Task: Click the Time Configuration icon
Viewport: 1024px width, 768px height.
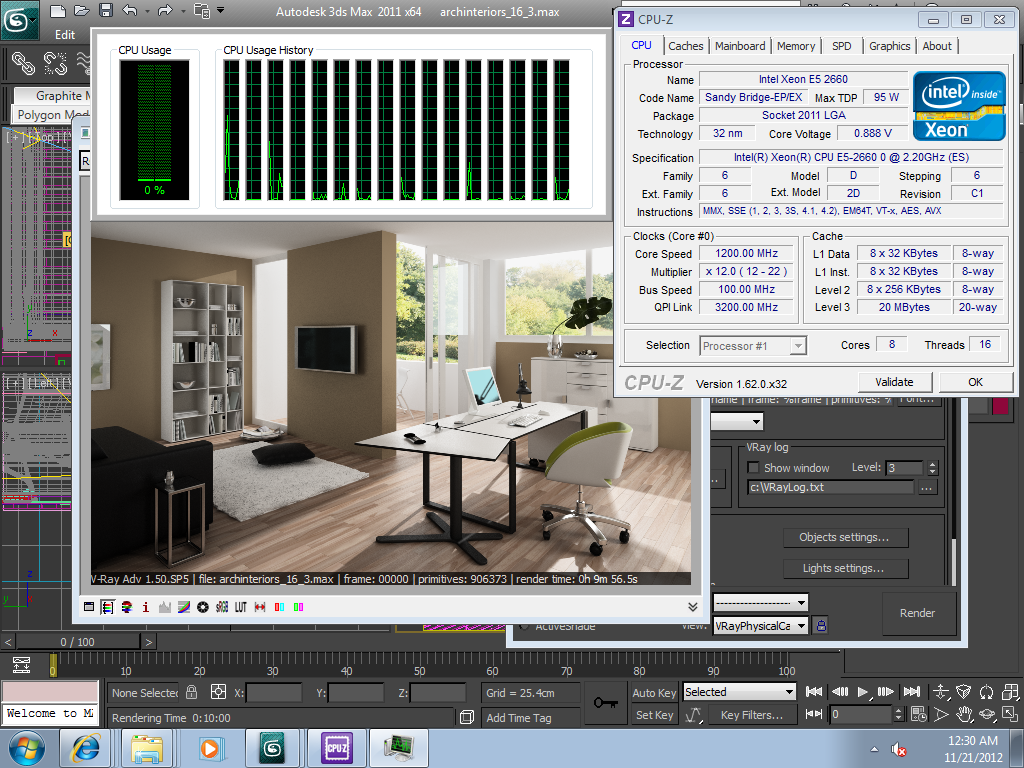Action: (x=919, y=714)
